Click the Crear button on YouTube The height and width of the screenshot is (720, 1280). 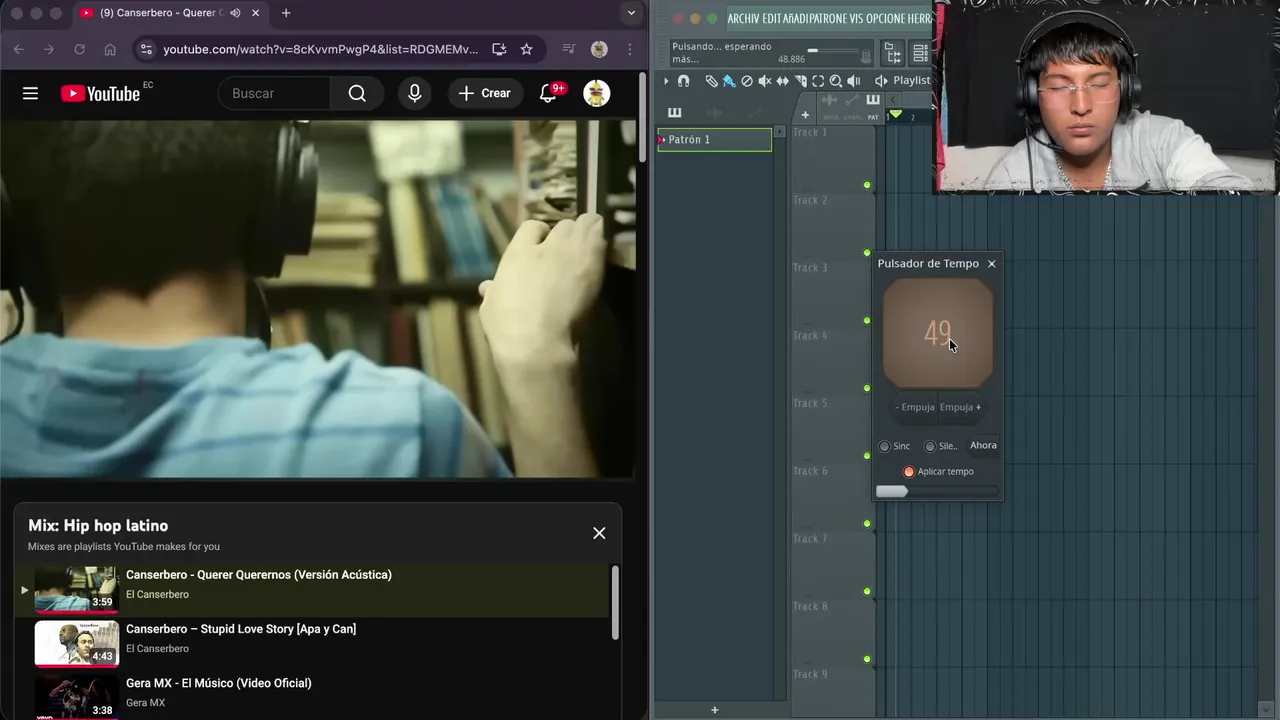click(x=485, y=93)
